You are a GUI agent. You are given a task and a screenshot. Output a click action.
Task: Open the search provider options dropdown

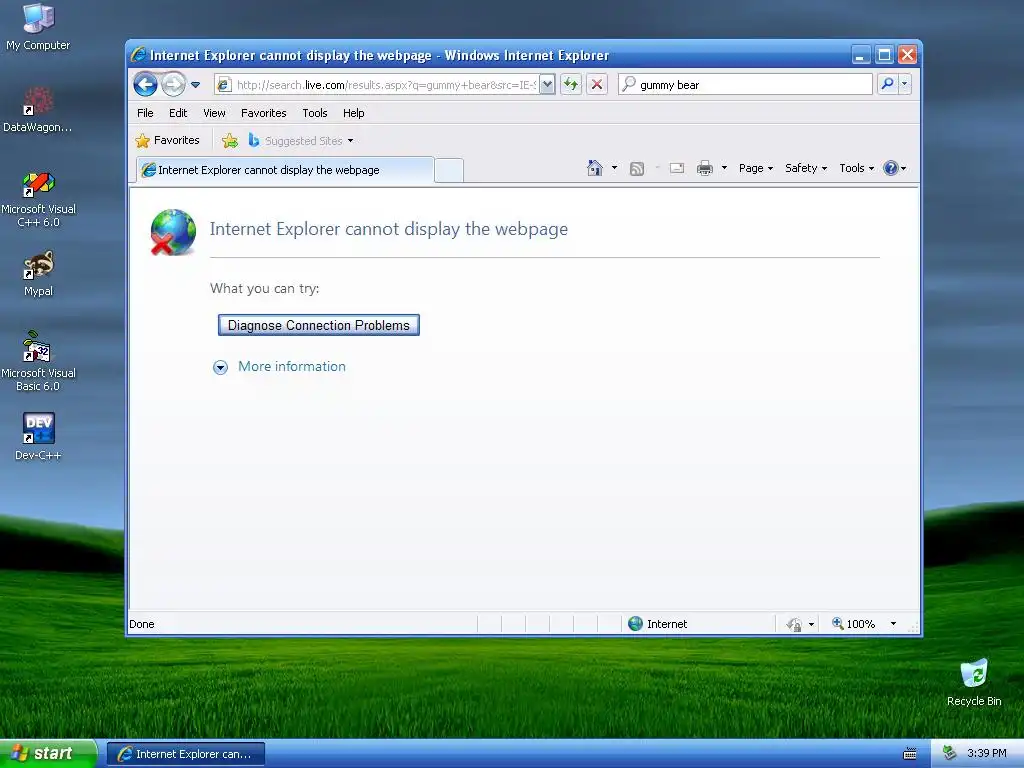(x=904, y=84)
